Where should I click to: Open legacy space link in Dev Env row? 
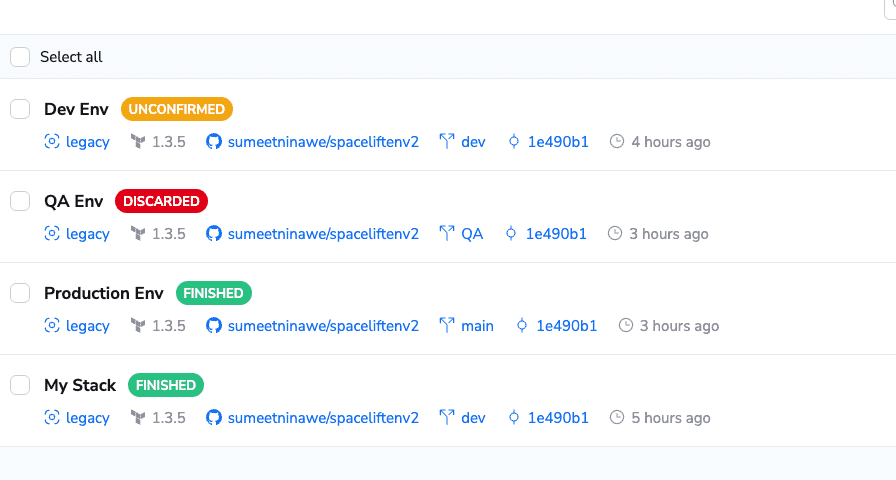pos(87,142)
